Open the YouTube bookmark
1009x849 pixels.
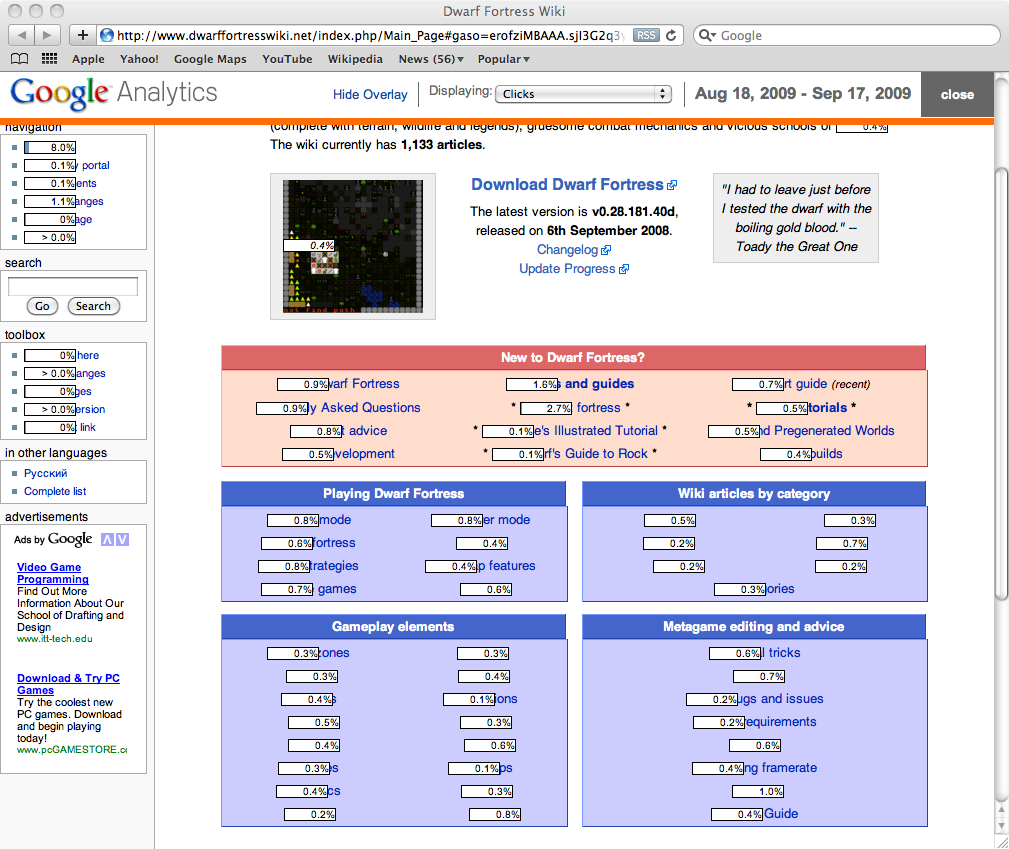287,59
